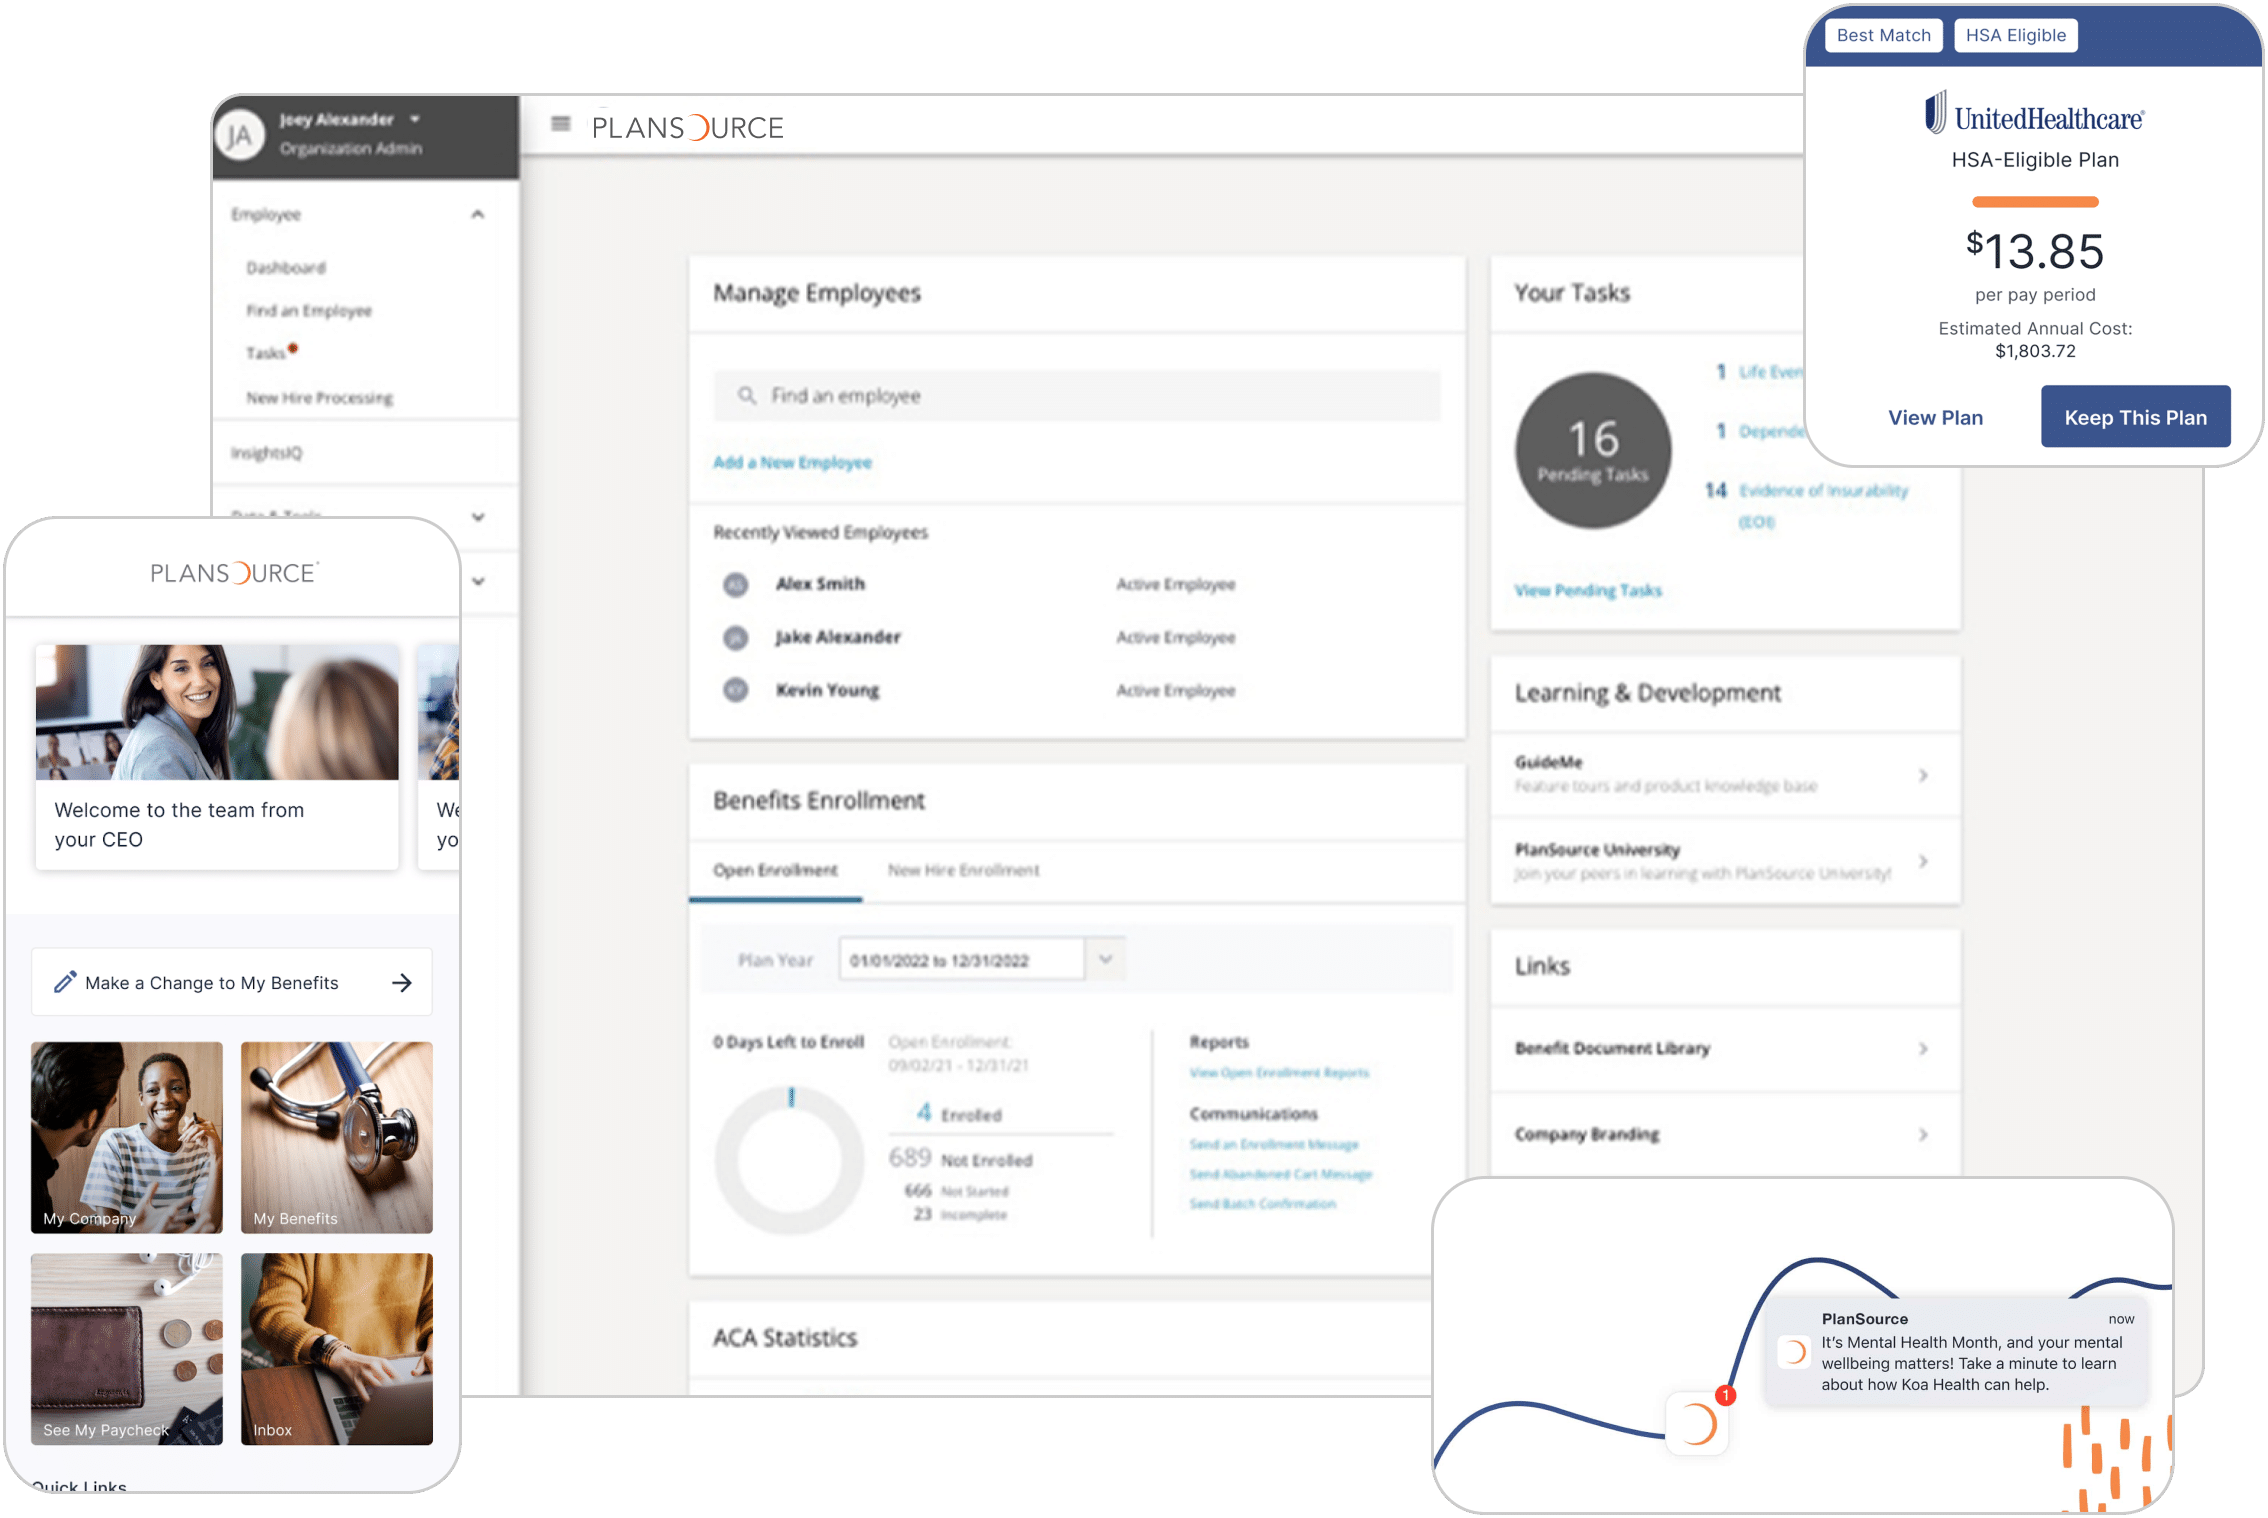Open Jake Alexander employee record
The image size is (2268, 1518).
pyautogui.click(x=838, y=637)
